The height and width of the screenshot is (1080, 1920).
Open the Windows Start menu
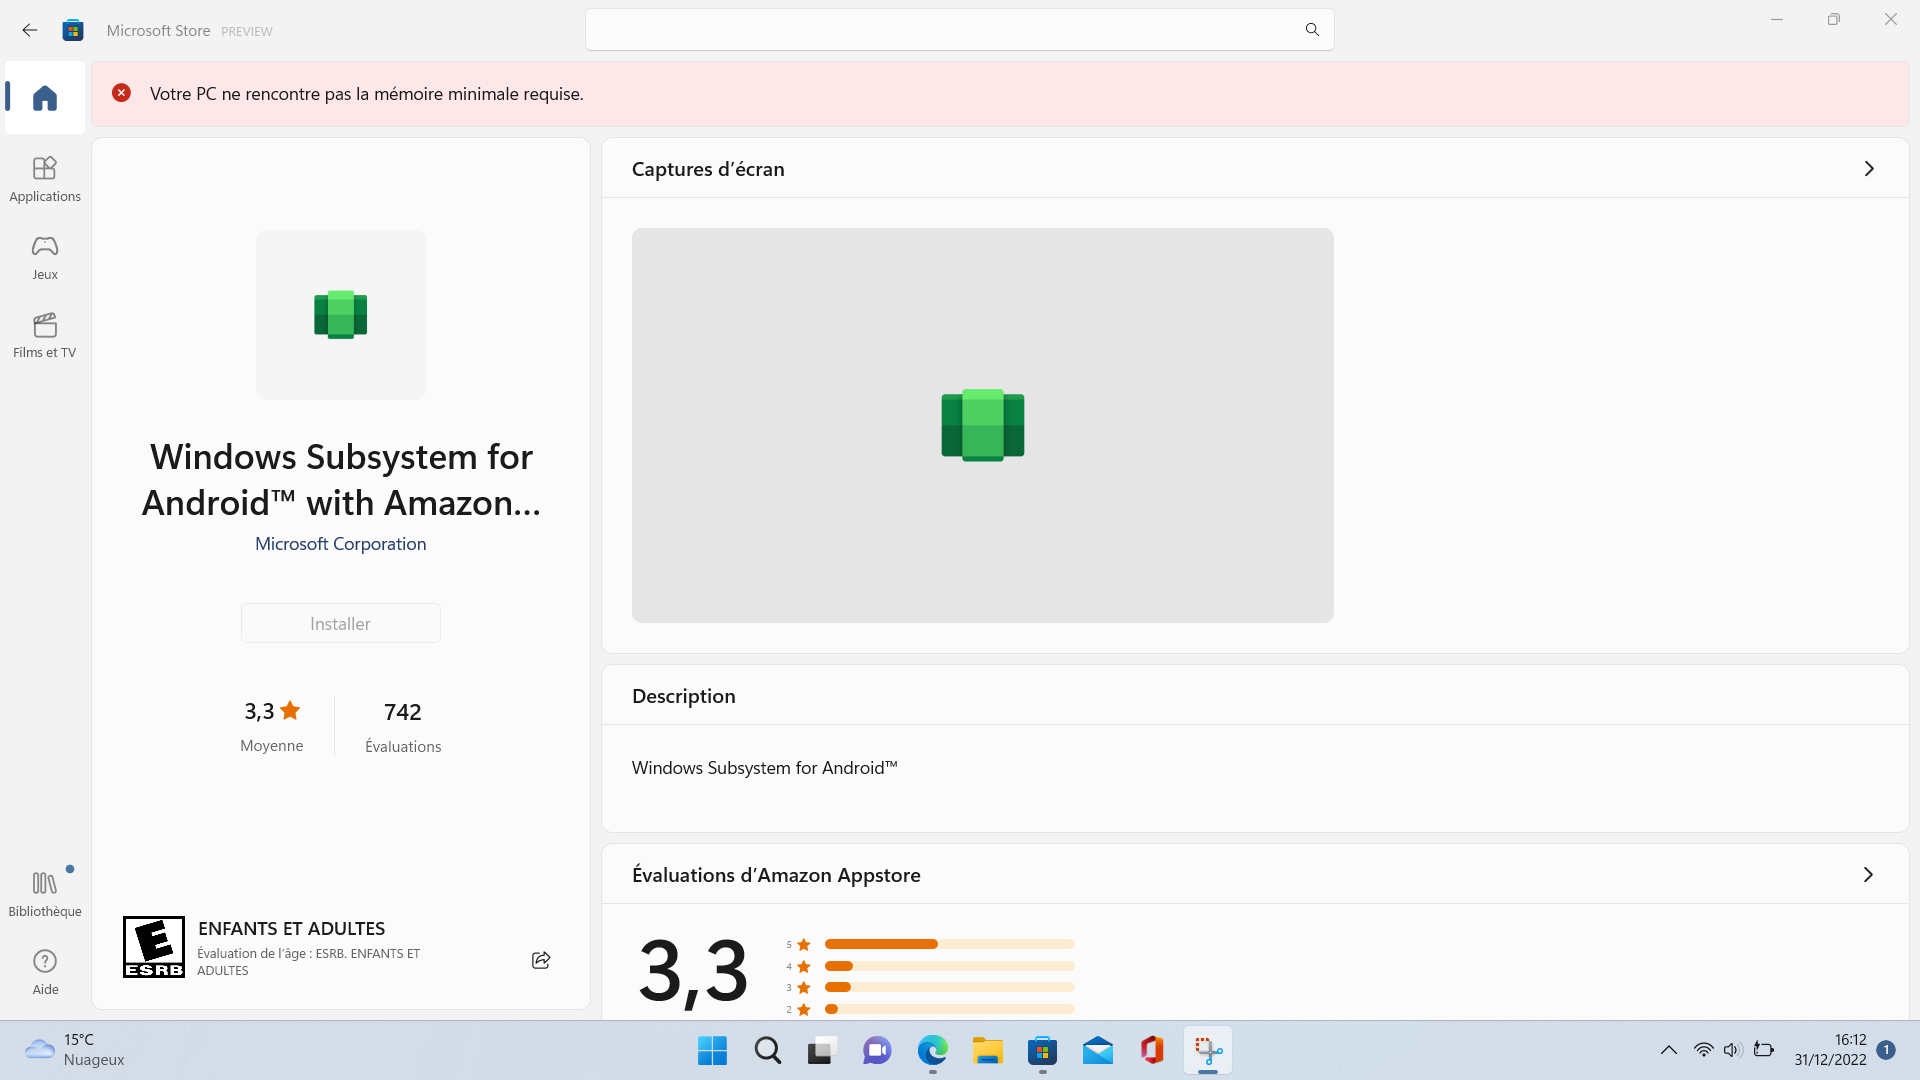[x=713, y=1051]
